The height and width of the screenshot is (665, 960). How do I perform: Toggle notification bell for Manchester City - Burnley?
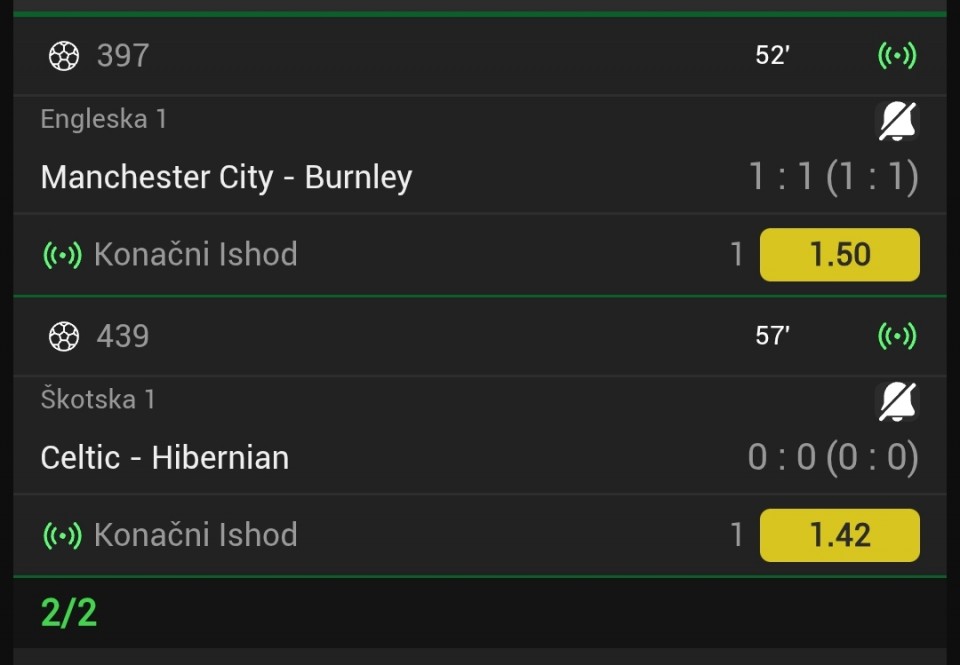[897, 121]
